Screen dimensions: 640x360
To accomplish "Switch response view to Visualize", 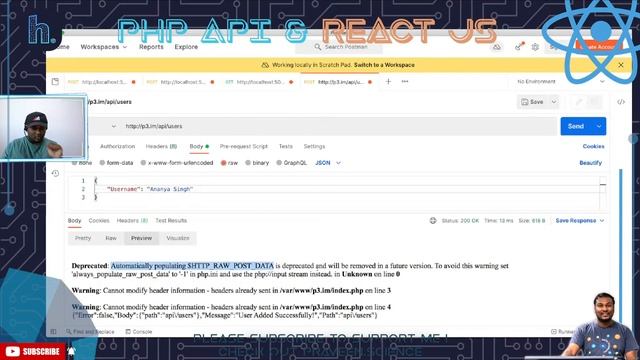I will point(178,238).
